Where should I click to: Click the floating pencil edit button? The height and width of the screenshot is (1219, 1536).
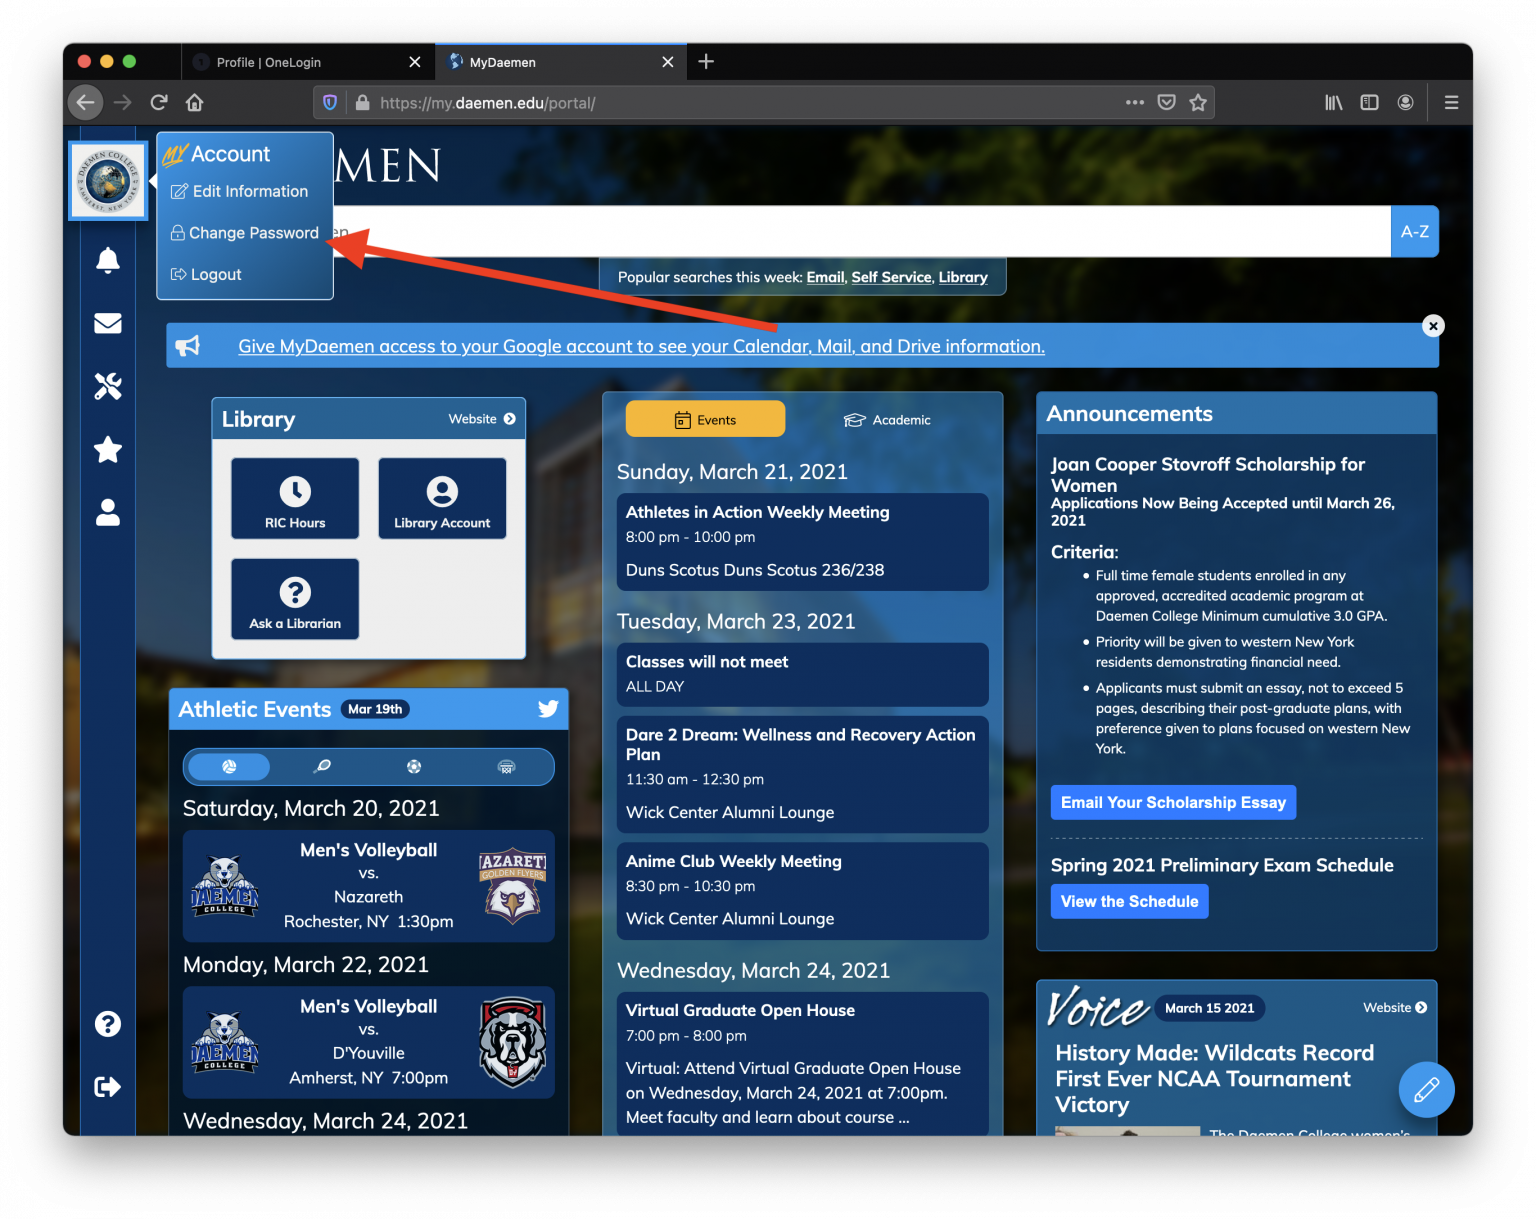1426,1090
